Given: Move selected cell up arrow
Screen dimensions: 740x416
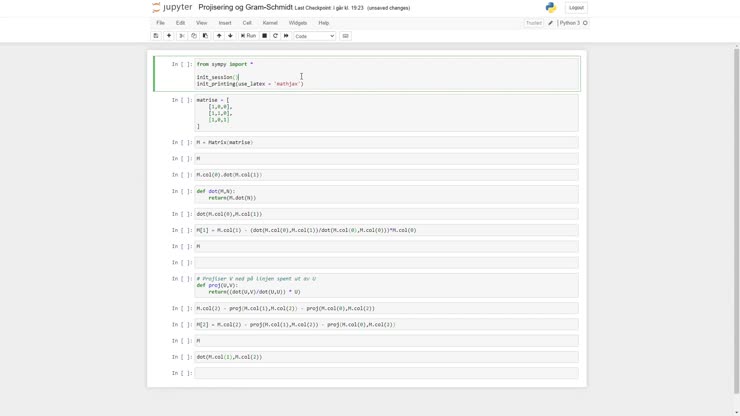Looking at the screenshot, I should [x=219, y=36].
